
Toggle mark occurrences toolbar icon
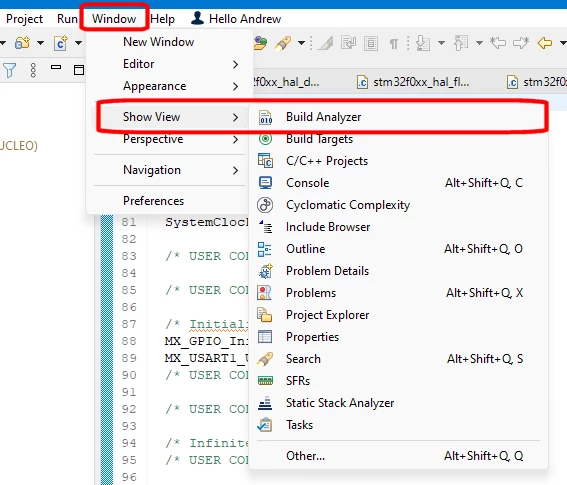pos(325,44)
